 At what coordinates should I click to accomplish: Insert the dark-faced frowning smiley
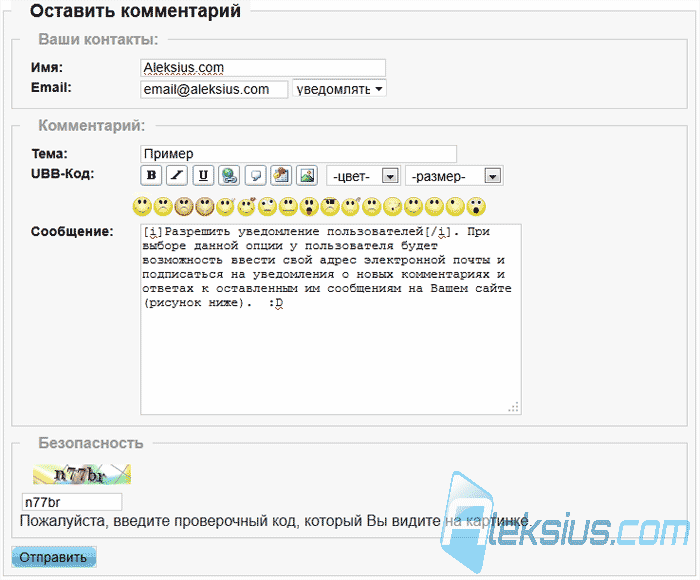[184, 207]
